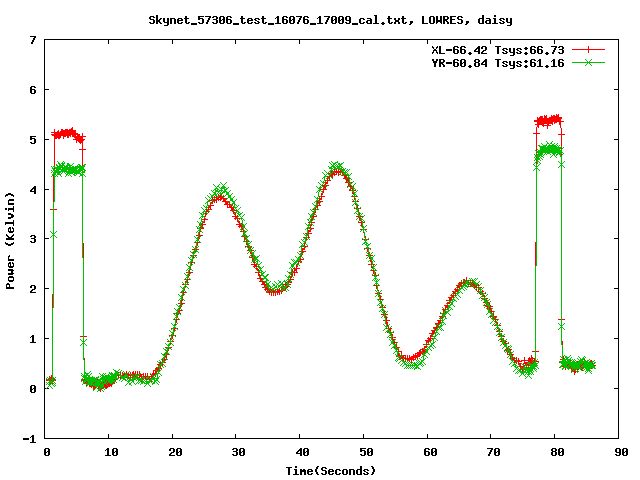Image resolution: width=640 pixels, height=480 pixels.
Task: Click the x-axis tick label 70
Action: (x=493, y=452)
